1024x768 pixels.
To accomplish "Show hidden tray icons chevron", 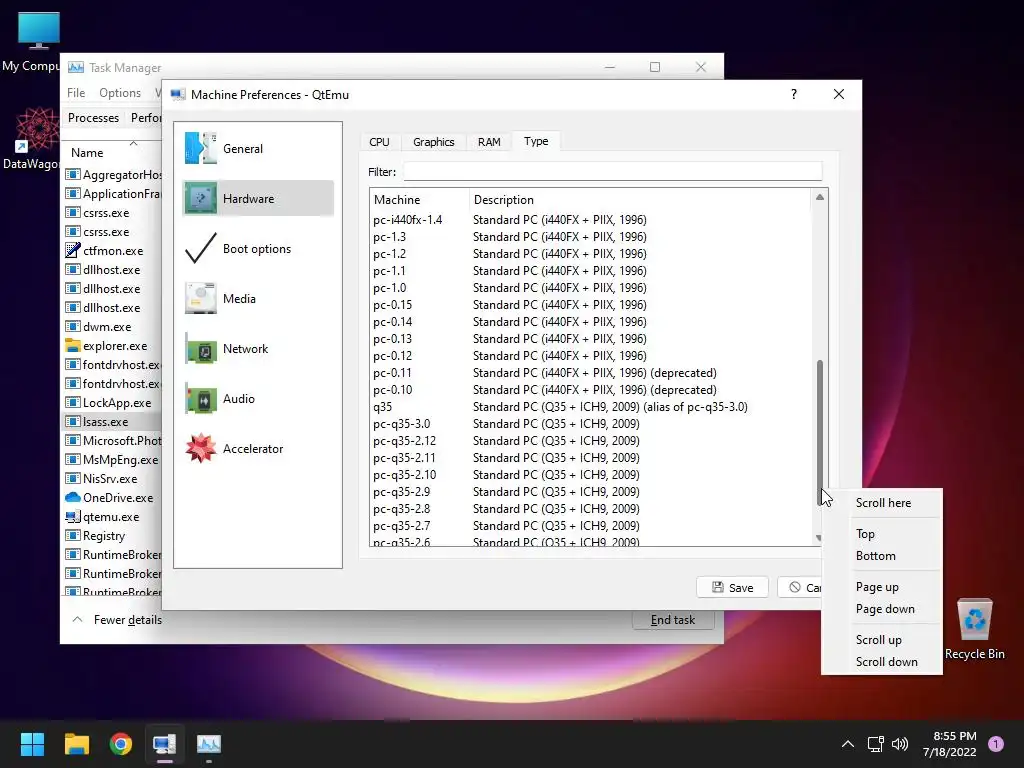I will tap(848, 744).
